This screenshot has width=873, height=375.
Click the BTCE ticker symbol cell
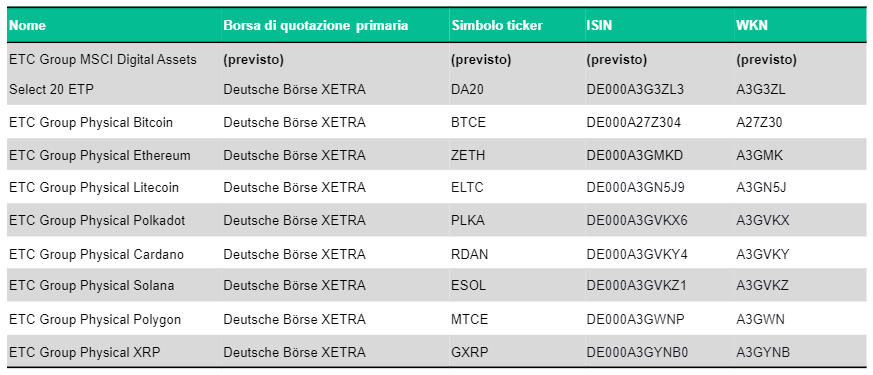(x=468, y=122)
